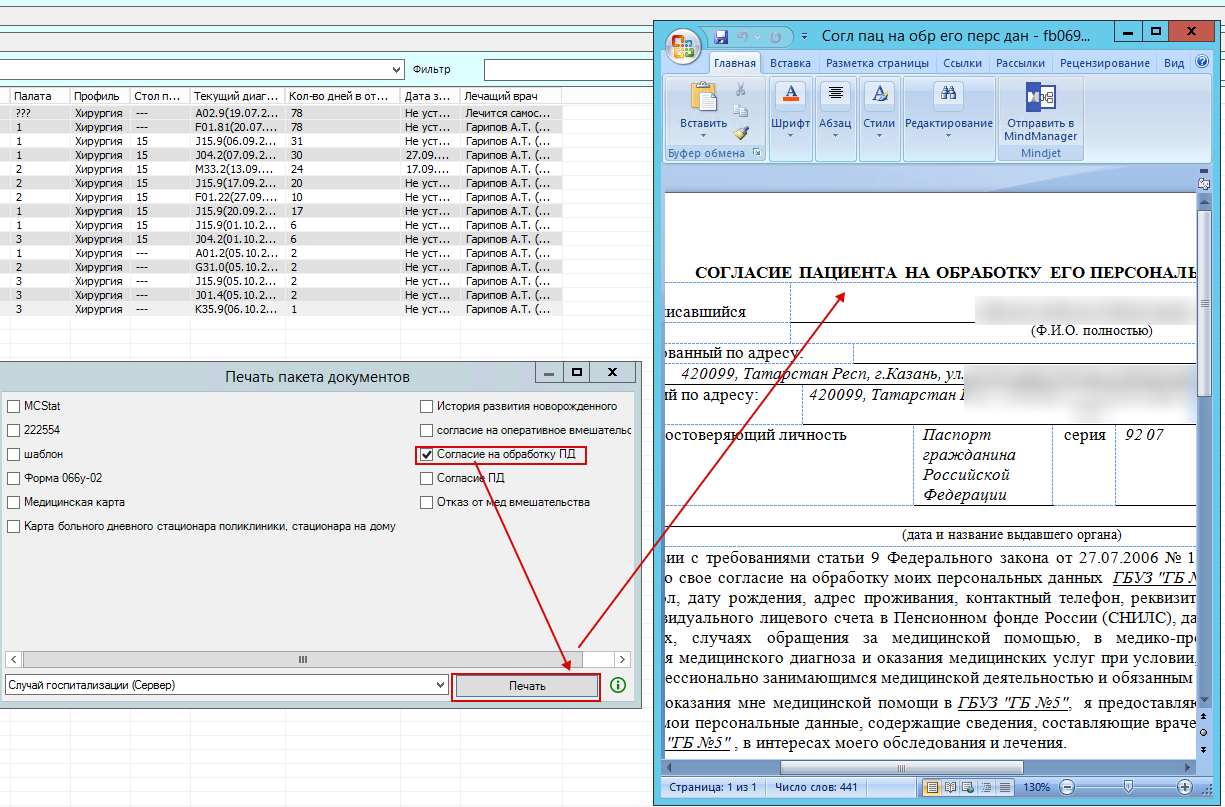
Task: Open the Ссылки ribbon tab
Action: point(962,63)
